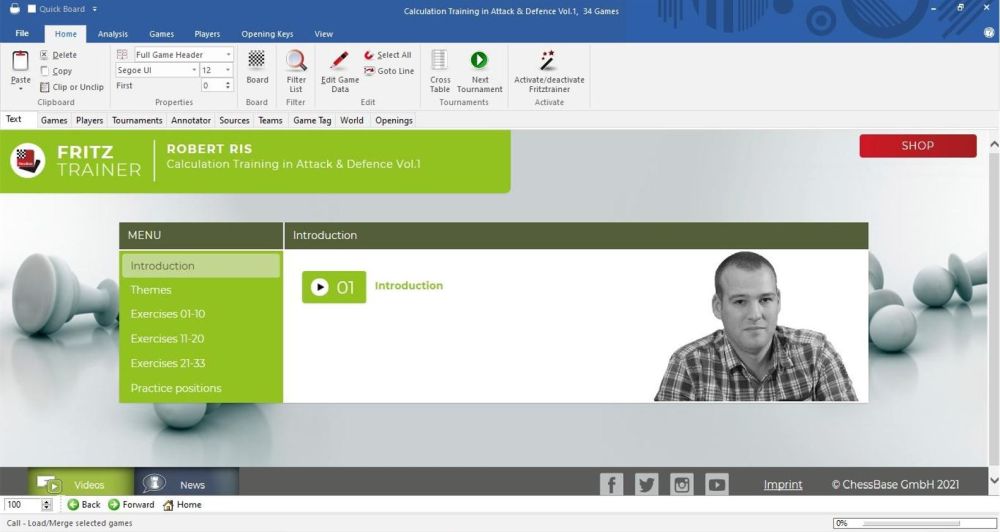Click the Introduction video title link
1000x532 pixels.
pos(409,285)
